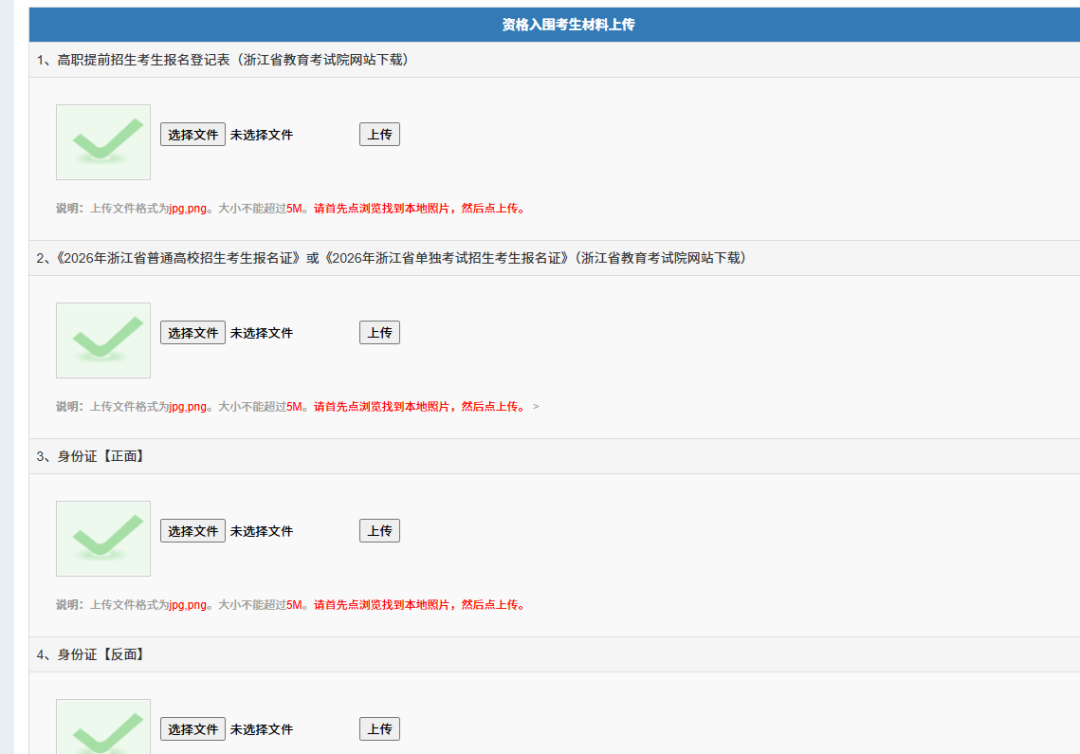Click the 资格入围考生材料上传 blue header
1080x754 pixels.
coord(568,25)
